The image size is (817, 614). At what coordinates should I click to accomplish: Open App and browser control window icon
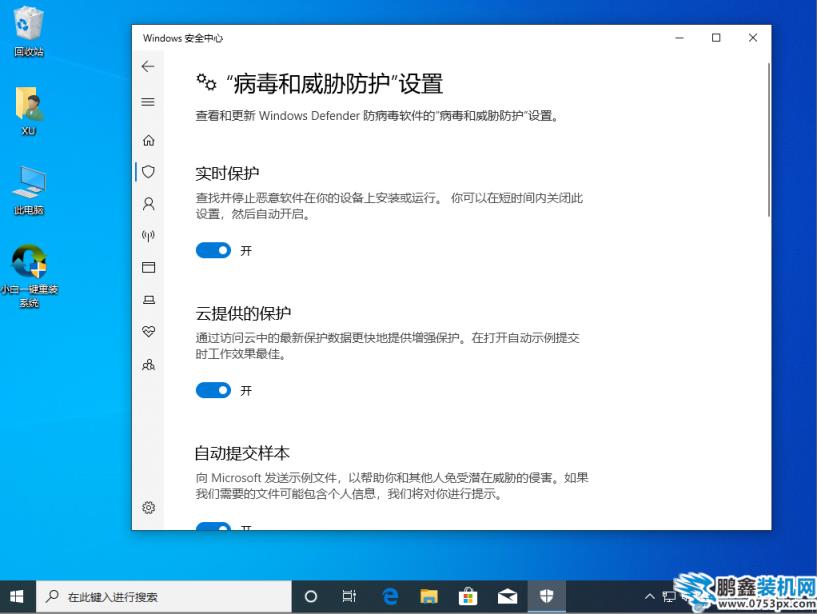click(x=148, y=267)
